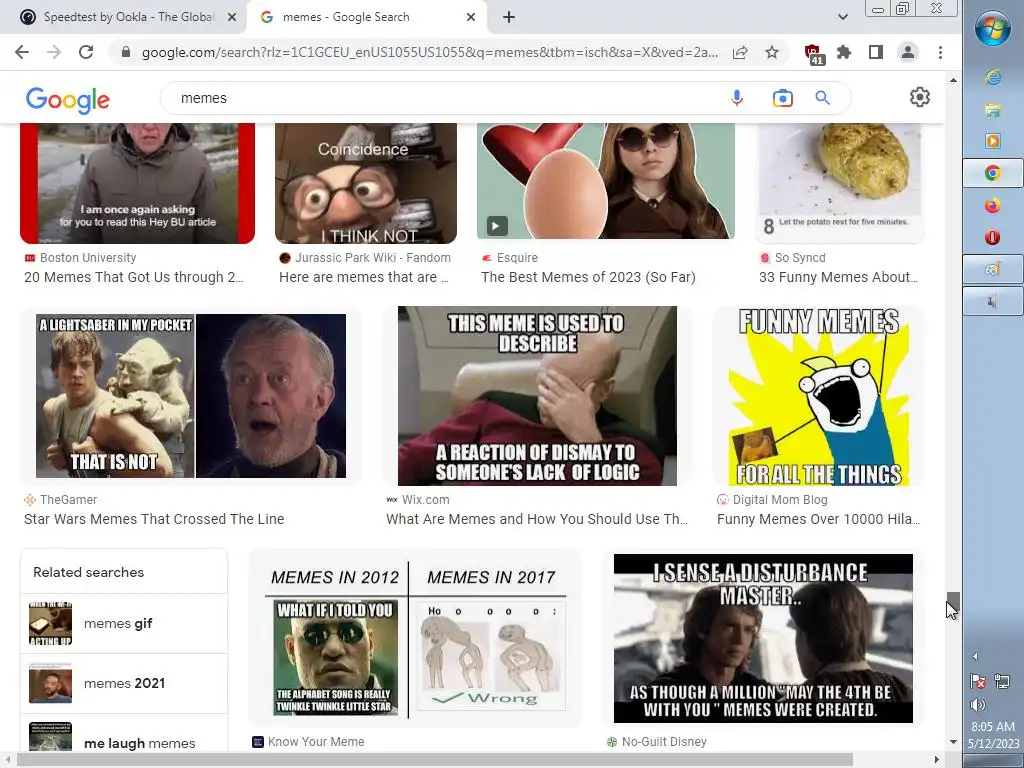Click the vertical scrollbar down arrow

(x=953, y=742)
